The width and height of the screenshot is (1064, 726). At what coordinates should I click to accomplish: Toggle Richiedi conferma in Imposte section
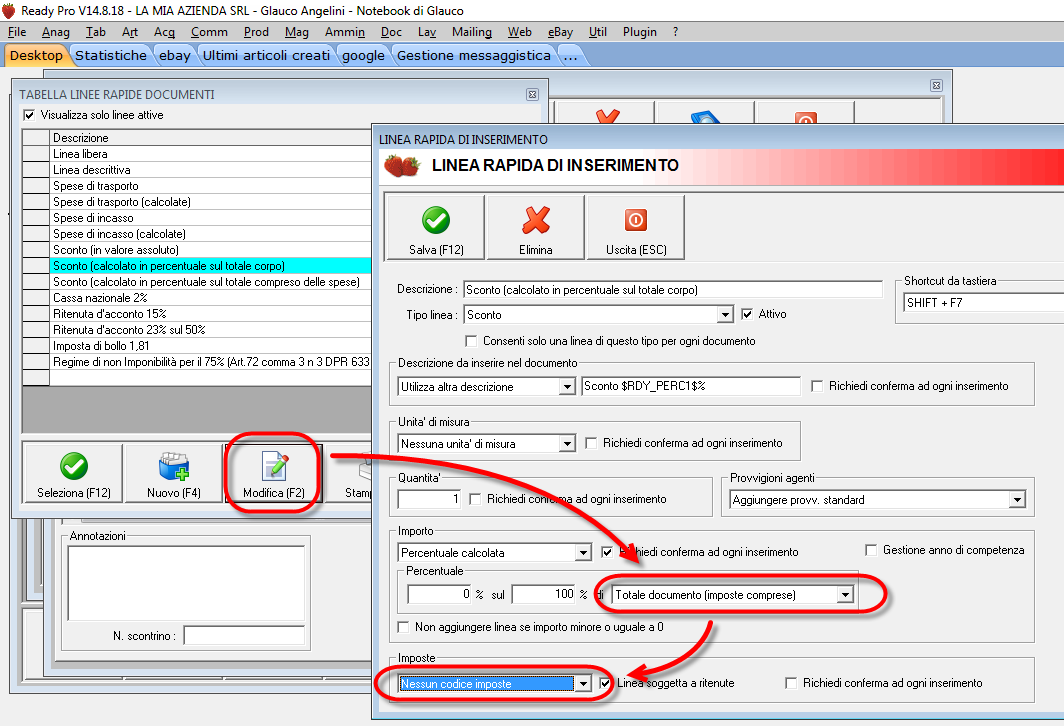click(x=791, y=683)
